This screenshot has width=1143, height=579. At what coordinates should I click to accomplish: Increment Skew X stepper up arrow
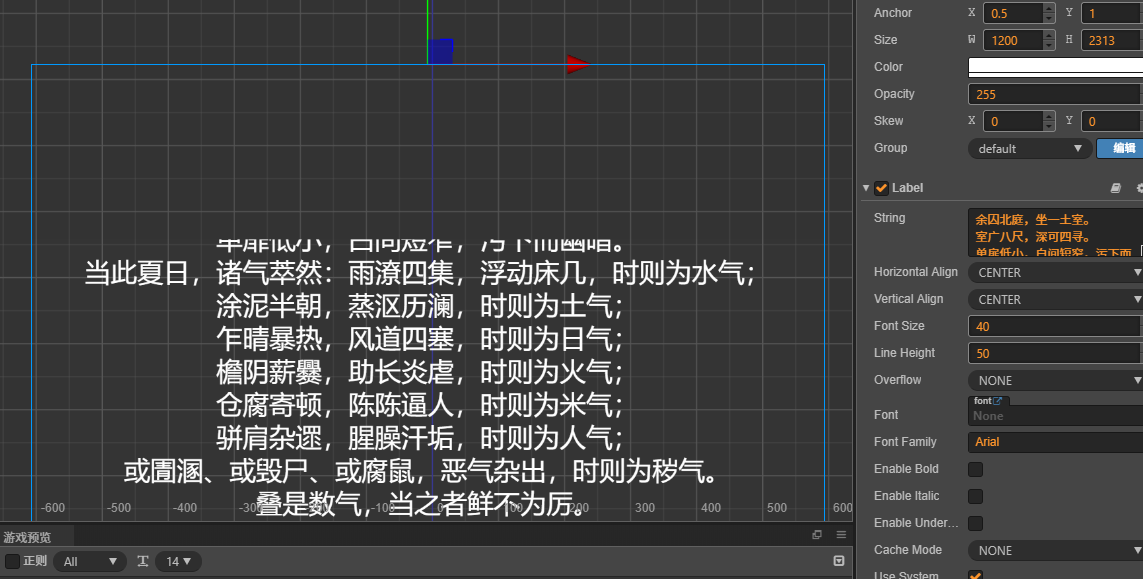click(1049, 116)
